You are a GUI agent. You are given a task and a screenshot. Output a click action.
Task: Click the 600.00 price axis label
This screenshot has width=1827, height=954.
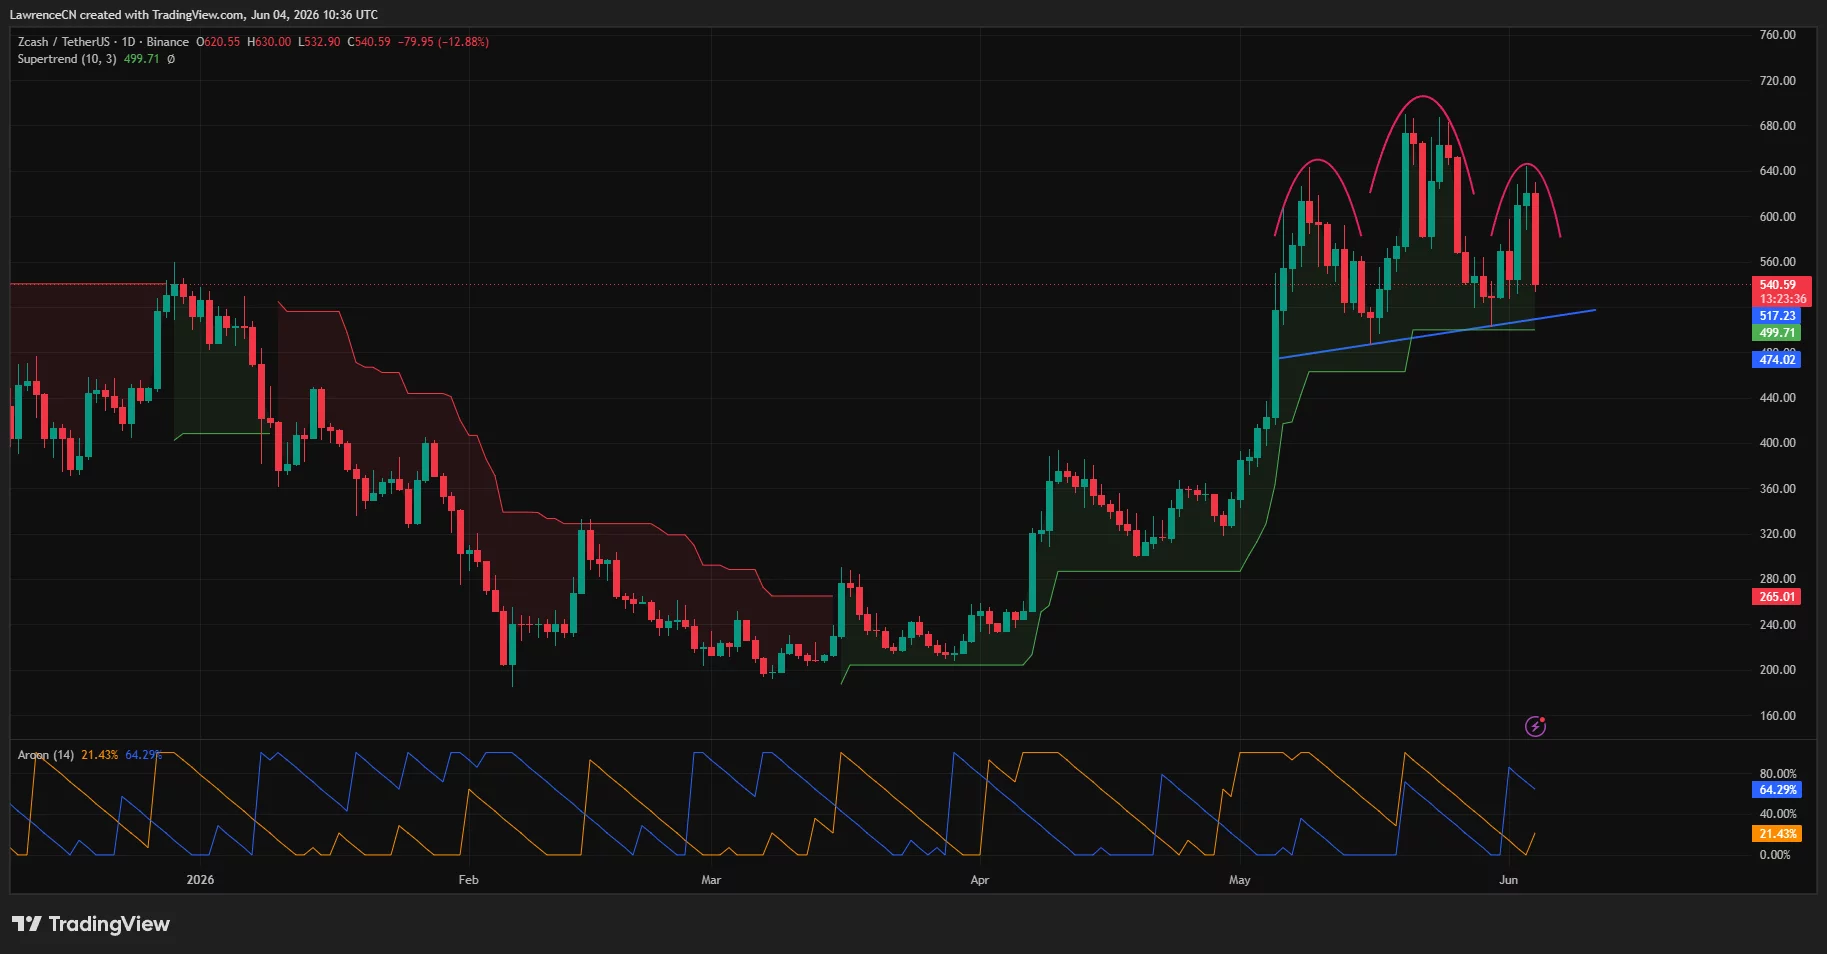[x=1777, y=217]
